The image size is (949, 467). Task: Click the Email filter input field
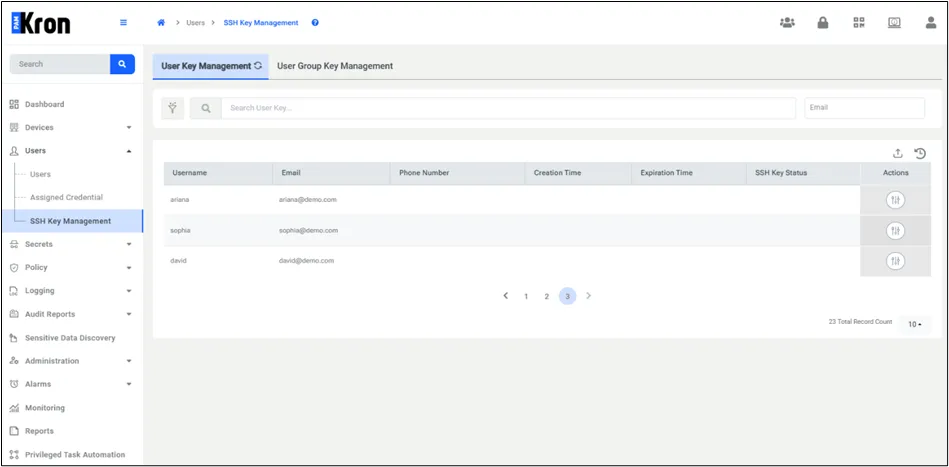point(864,108)
